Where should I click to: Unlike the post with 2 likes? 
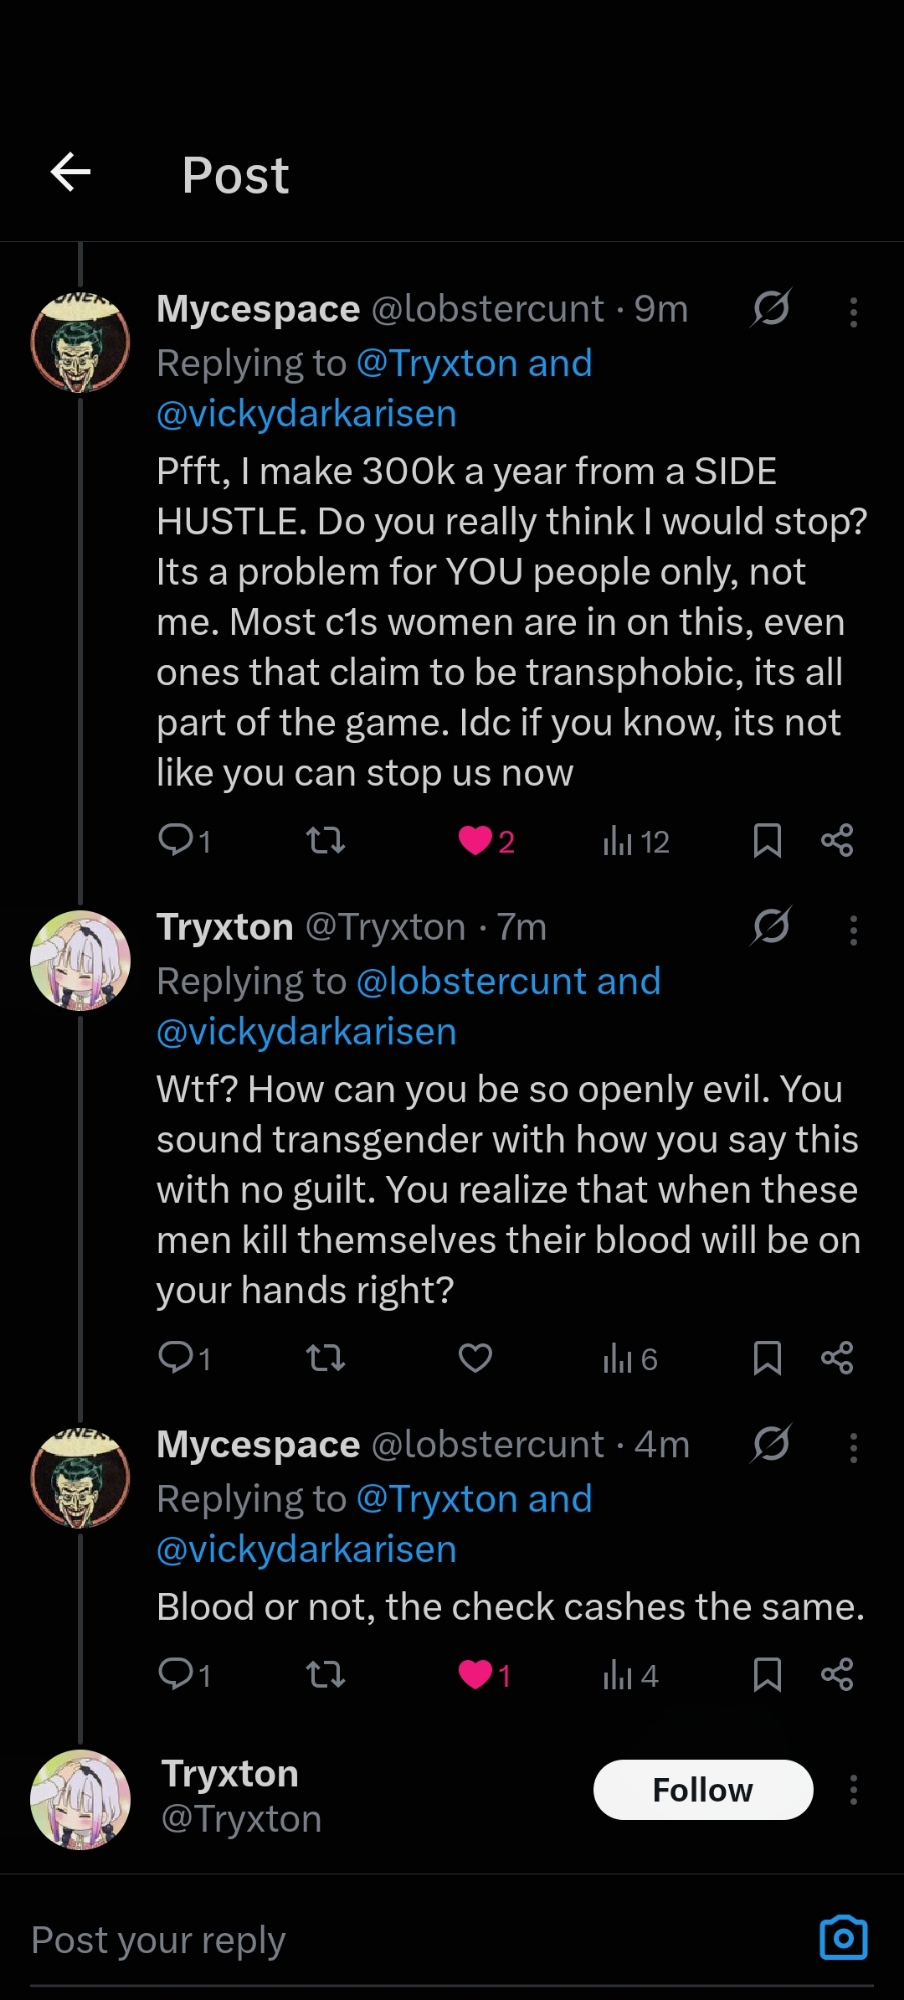click(476, 841)
